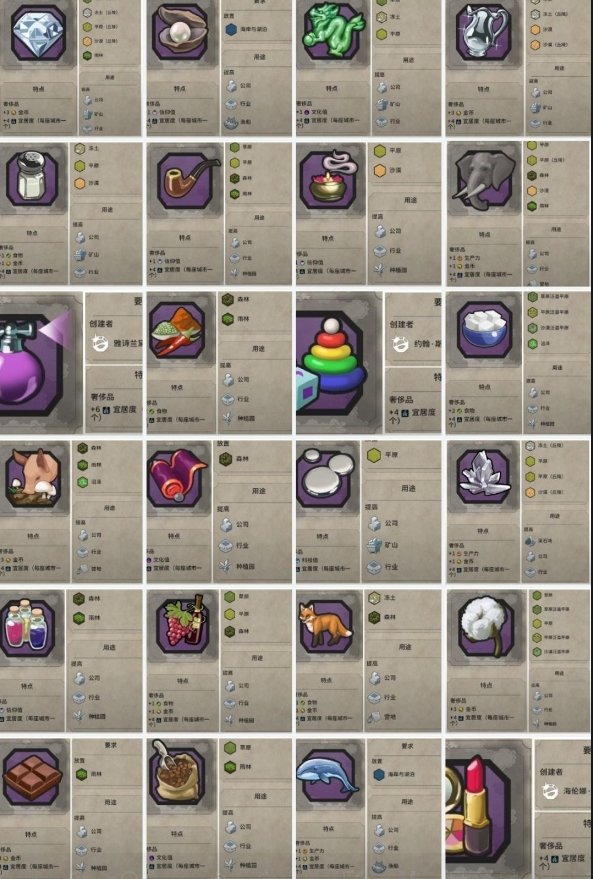Select the whale resource icon
The width and height of the screenshot is (593, 879).
(327, 774)
